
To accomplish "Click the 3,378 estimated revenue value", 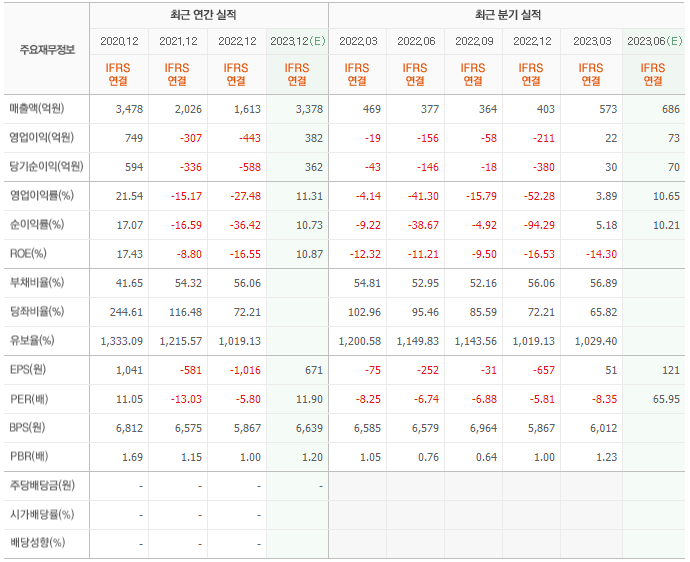I will [309, 109].
